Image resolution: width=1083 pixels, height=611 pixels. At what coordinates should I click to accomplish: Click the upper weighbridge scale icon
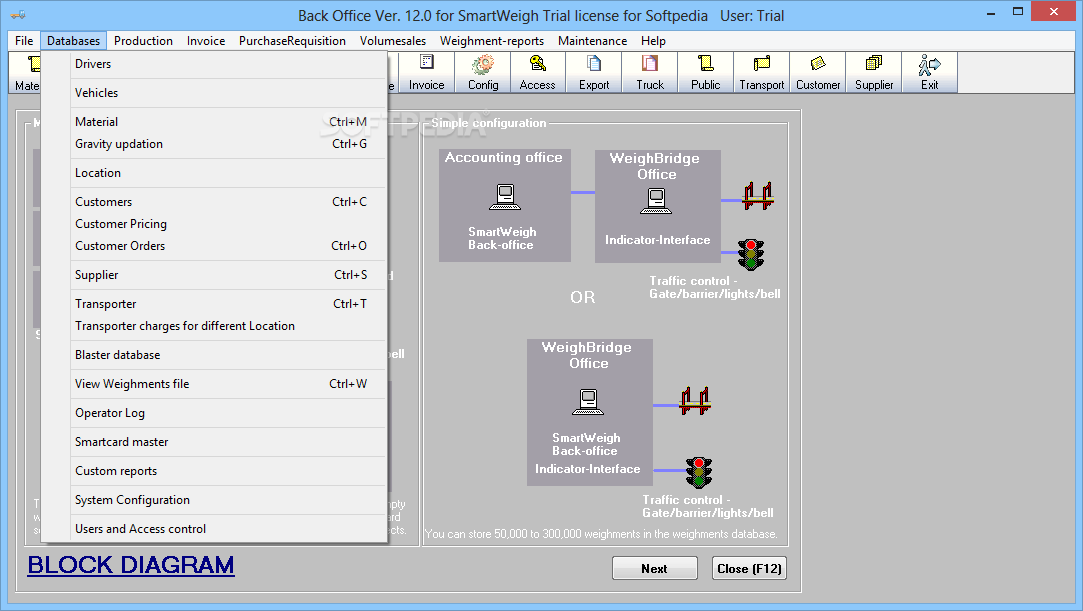[758, 197]
